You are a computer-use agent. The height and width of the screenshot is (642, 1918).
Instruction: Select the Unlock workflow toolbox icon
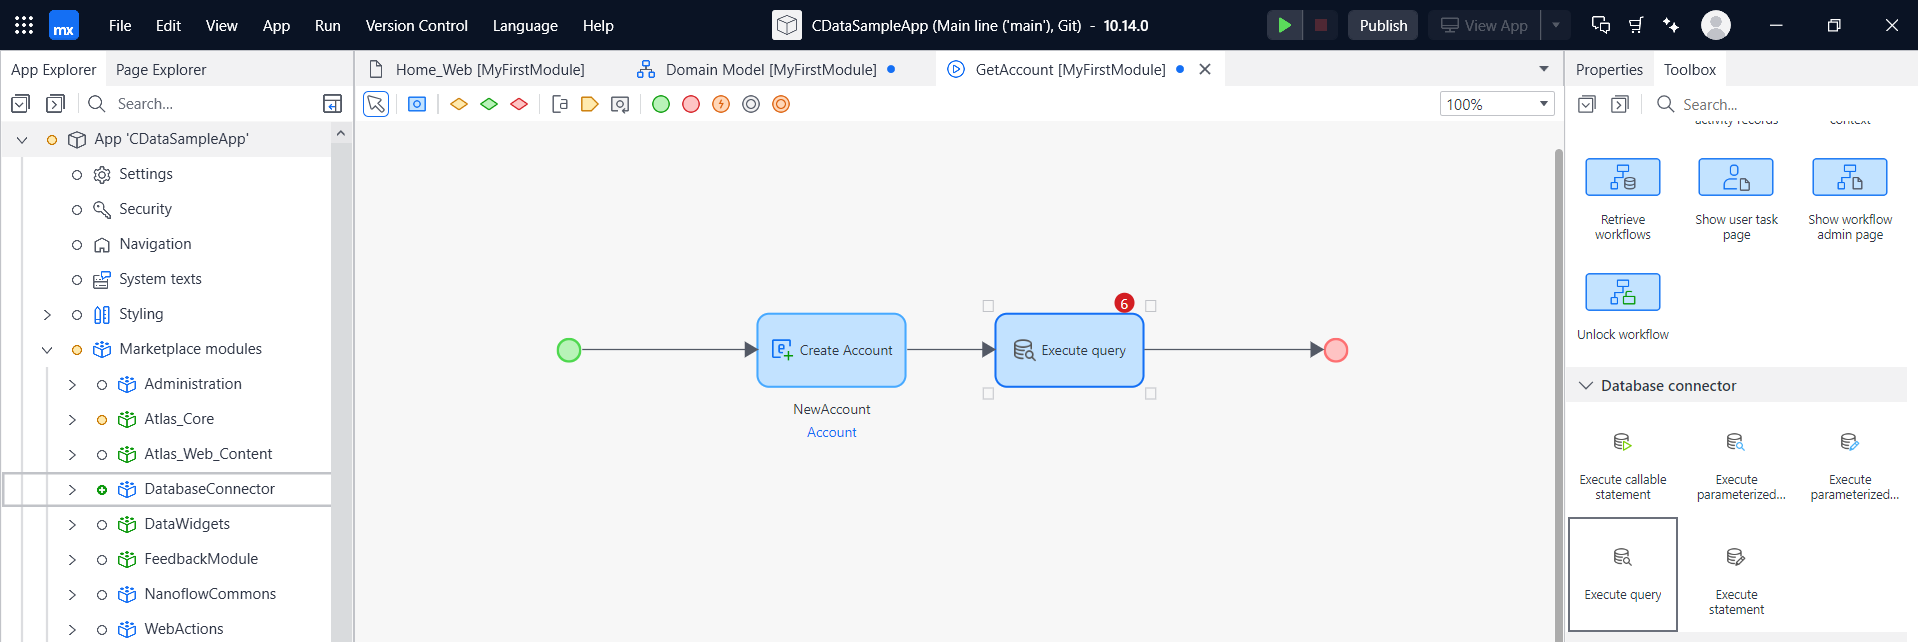coord(1622,293)
